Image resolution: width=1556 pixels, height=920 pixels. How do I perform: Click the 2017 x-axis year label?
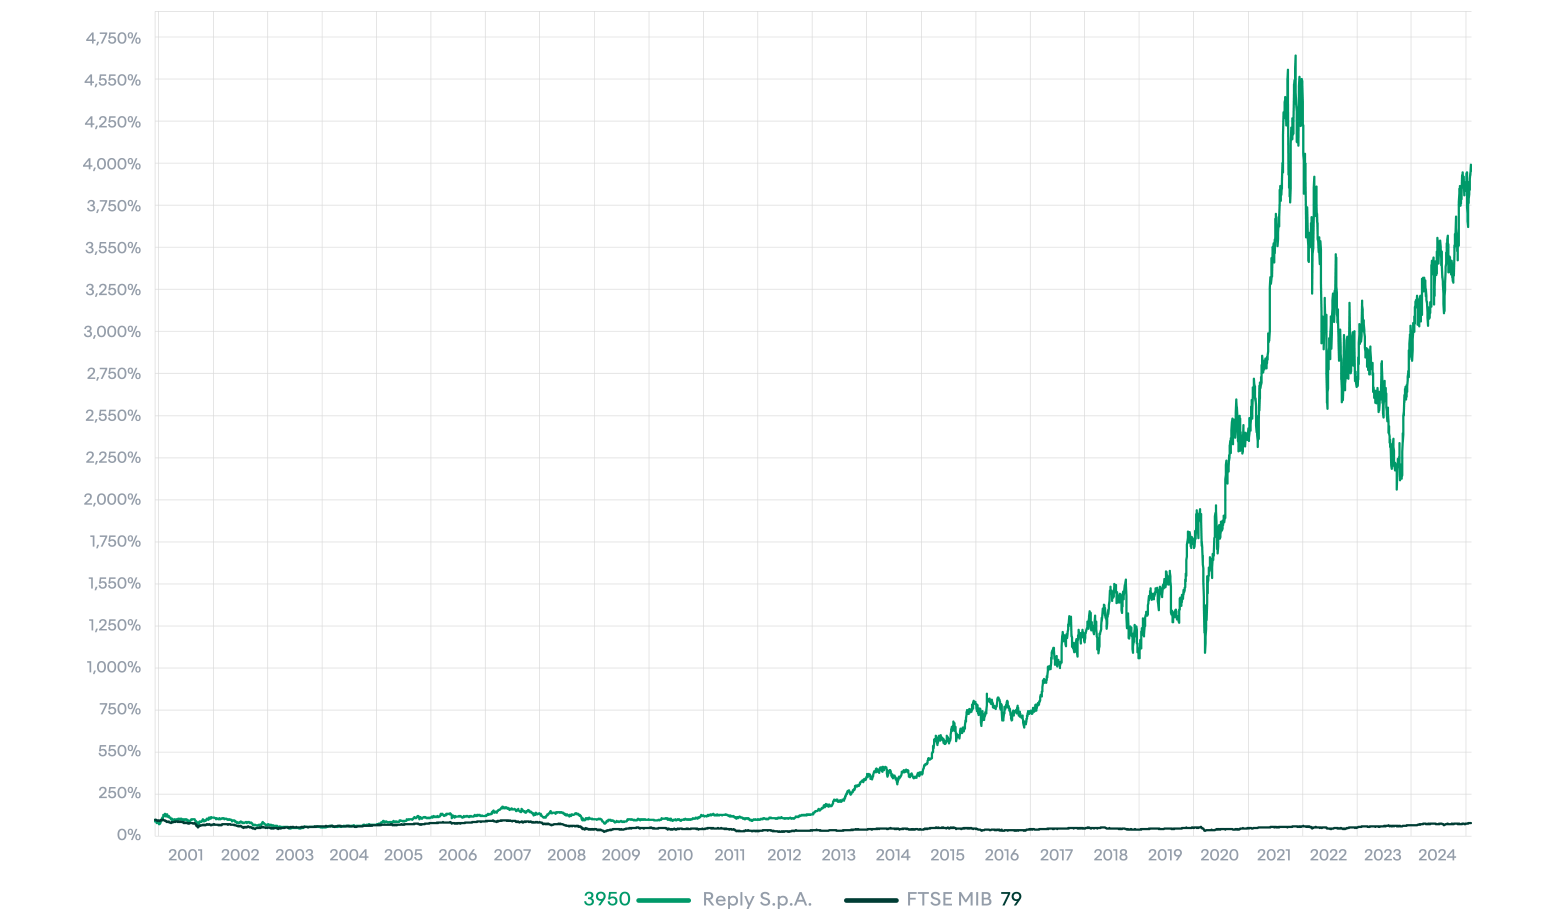tap(1057, 855)
